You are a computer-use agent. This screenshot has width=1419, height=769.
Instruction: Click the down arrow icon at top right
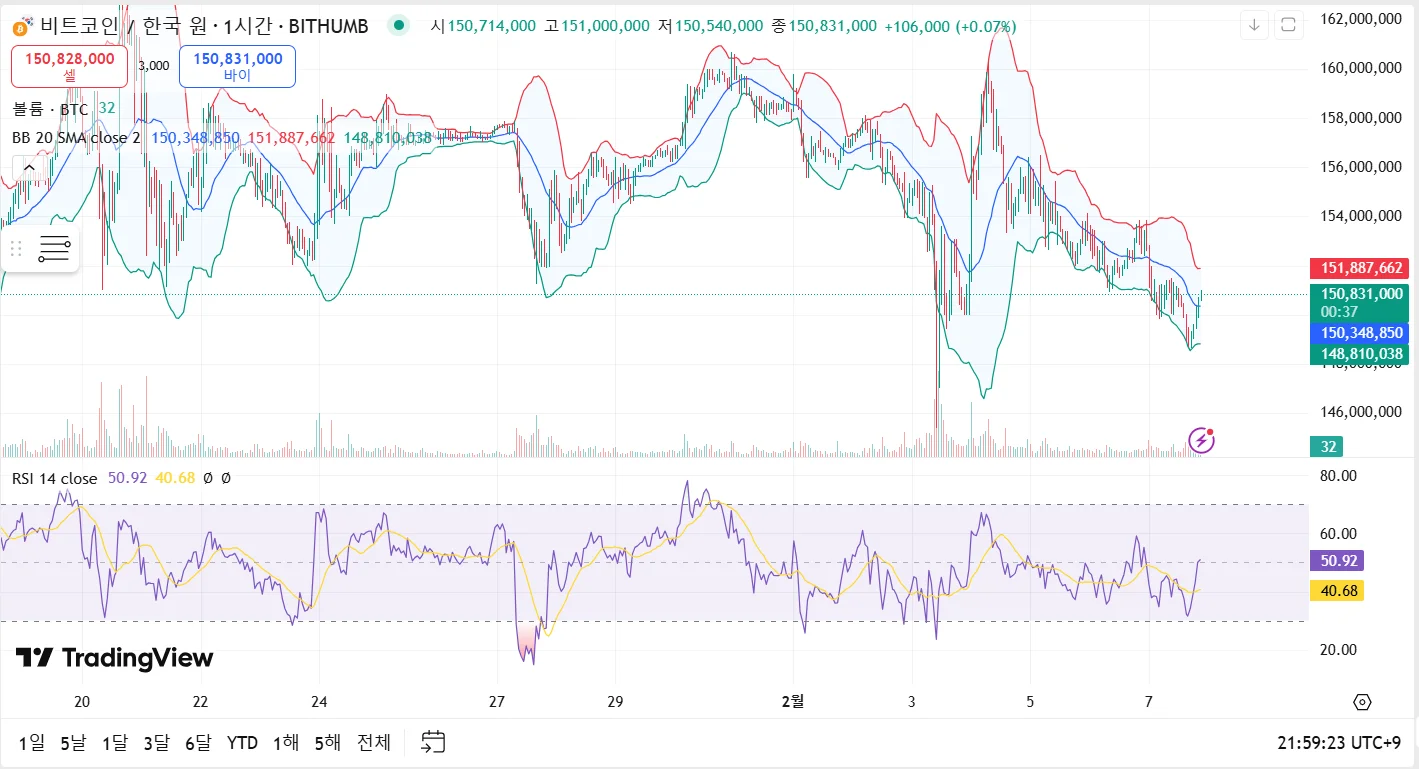click(x=1255, y=25)
